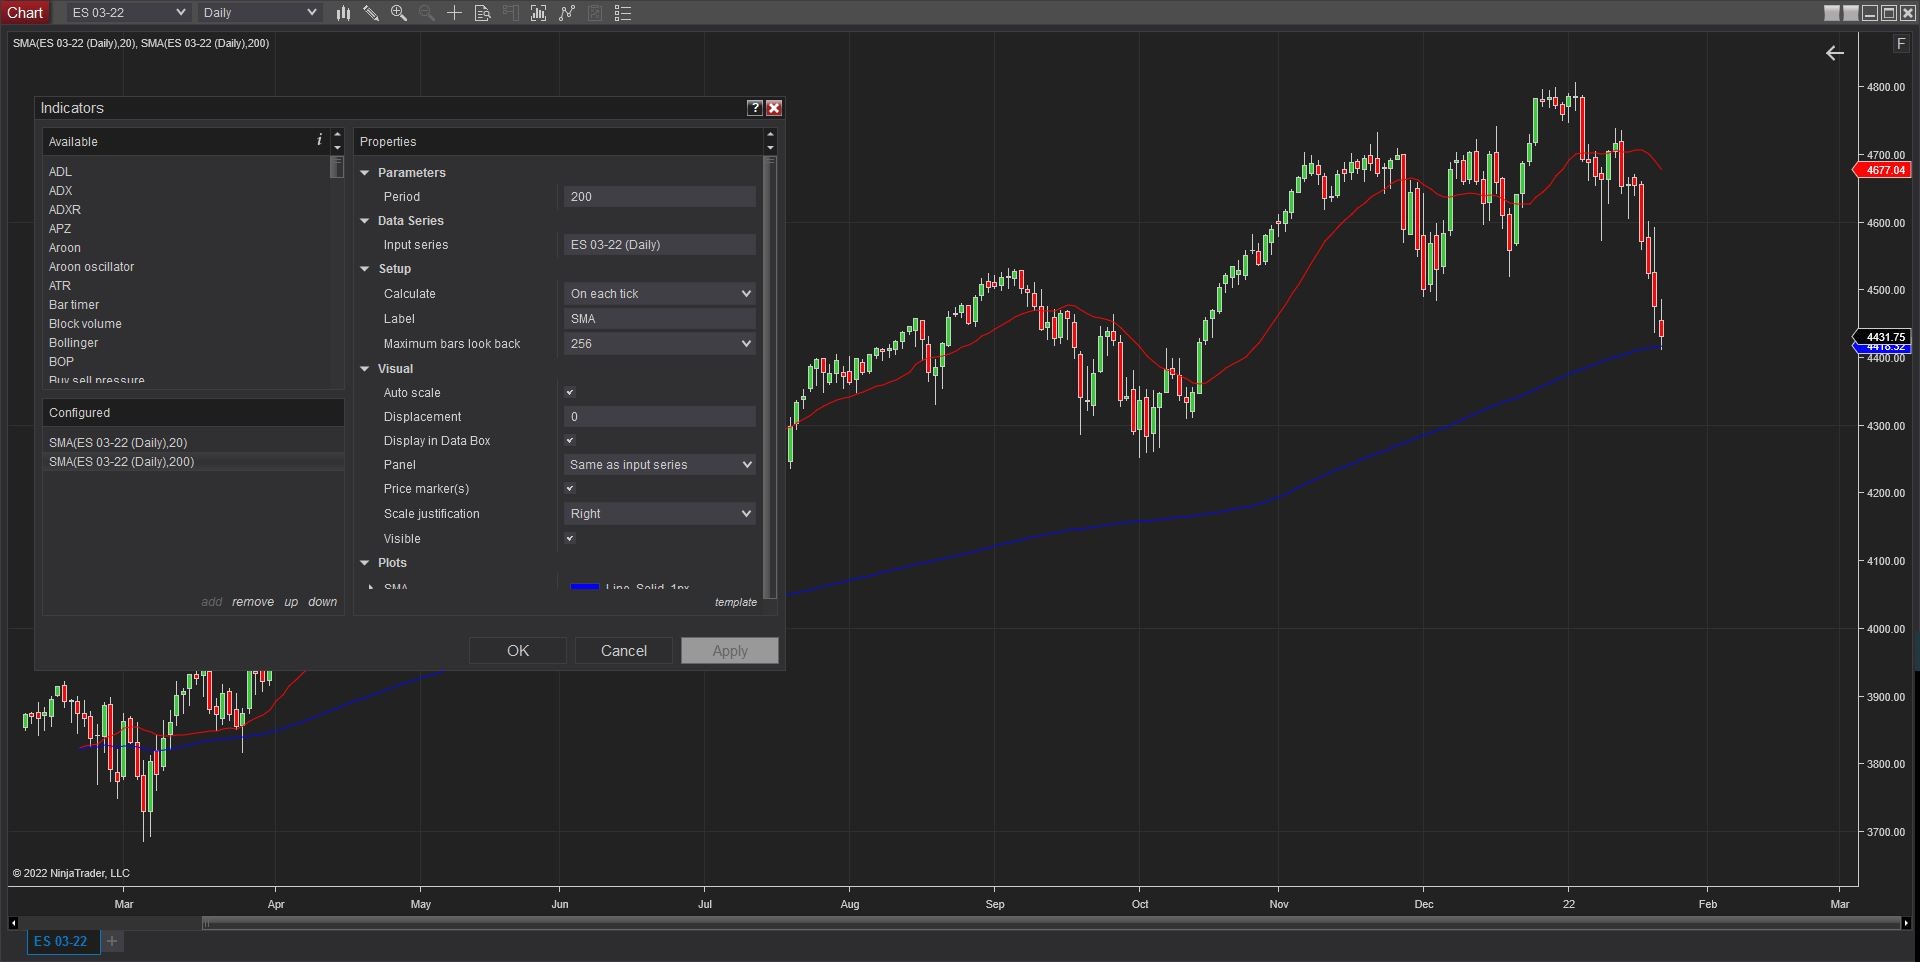Uncheck Display in Data Box
Screen dimensions: 1920x962
(570, 441)
